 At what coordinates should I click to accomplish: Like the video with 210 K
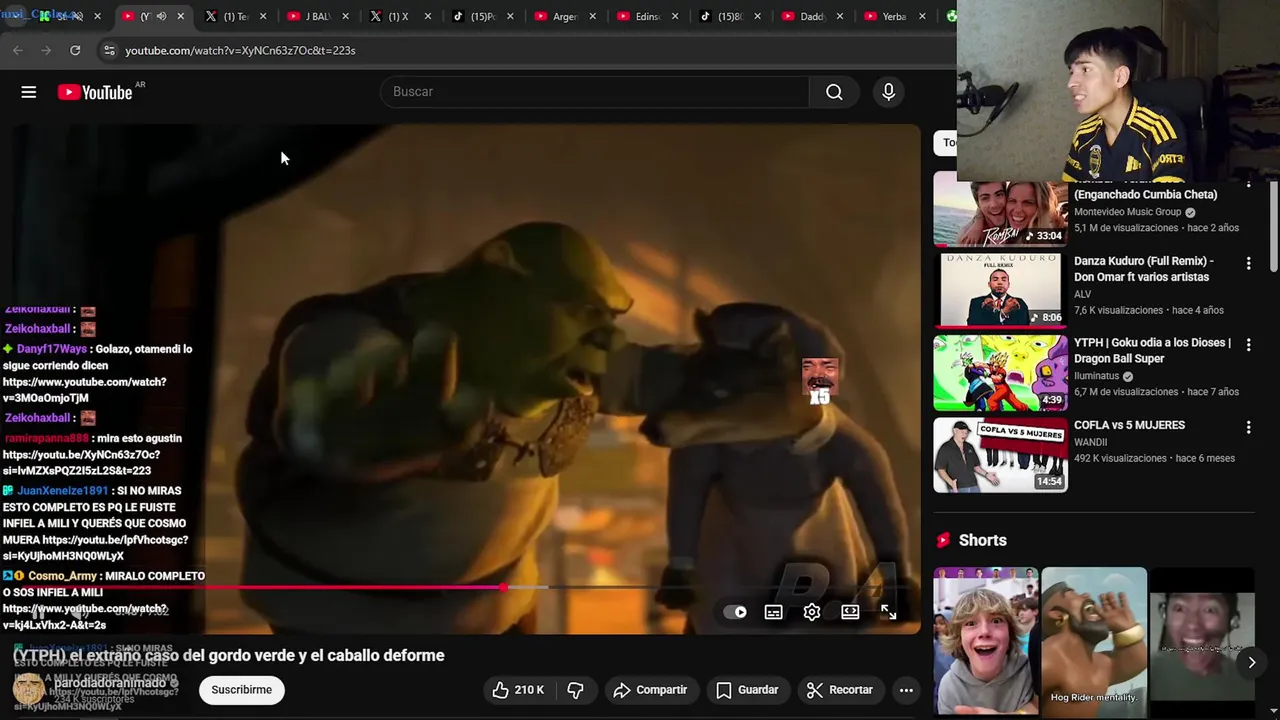coord(518,690)
